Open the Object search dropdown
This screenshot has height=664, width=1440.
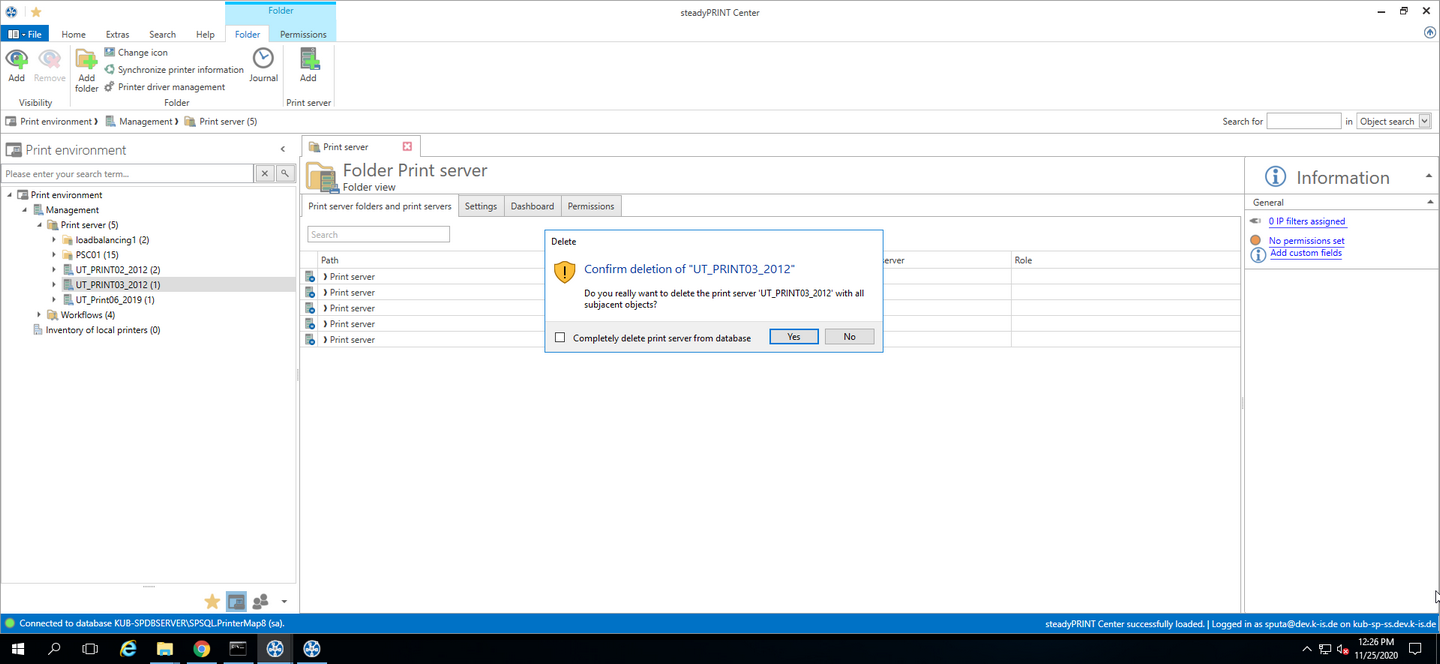click(x=1424, y=121)
